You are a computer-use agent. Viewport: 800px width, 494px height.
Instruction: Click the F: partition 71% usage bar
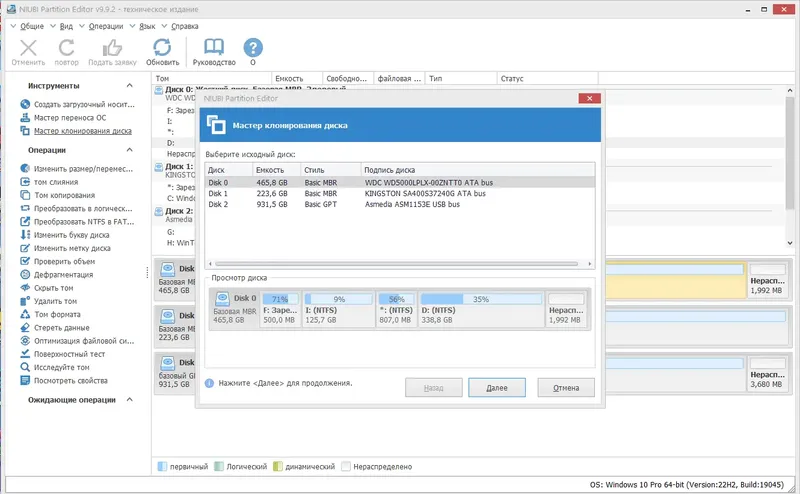[280, 299]
